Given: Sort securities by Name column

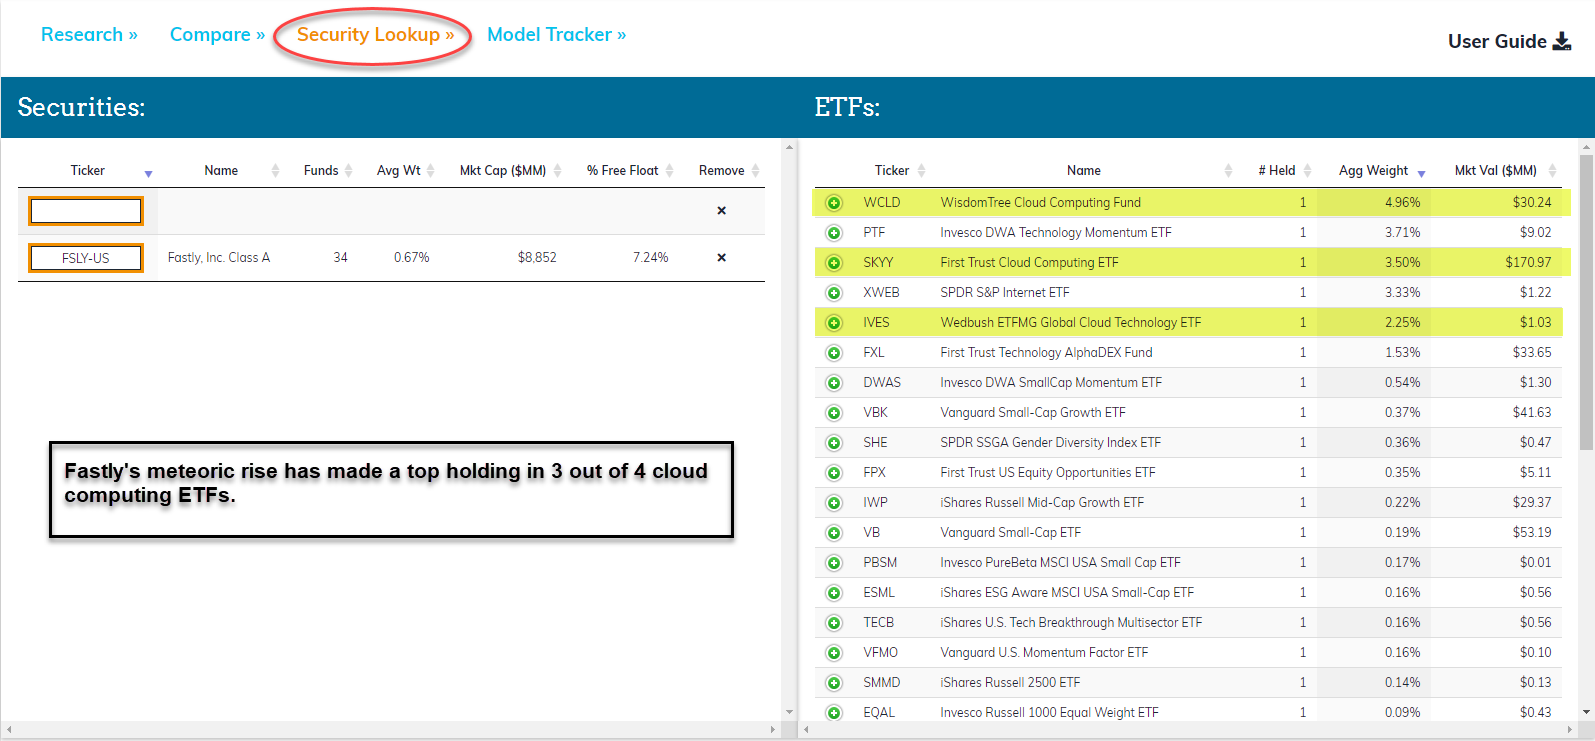Looking at the screenshot, I should 221,171.
